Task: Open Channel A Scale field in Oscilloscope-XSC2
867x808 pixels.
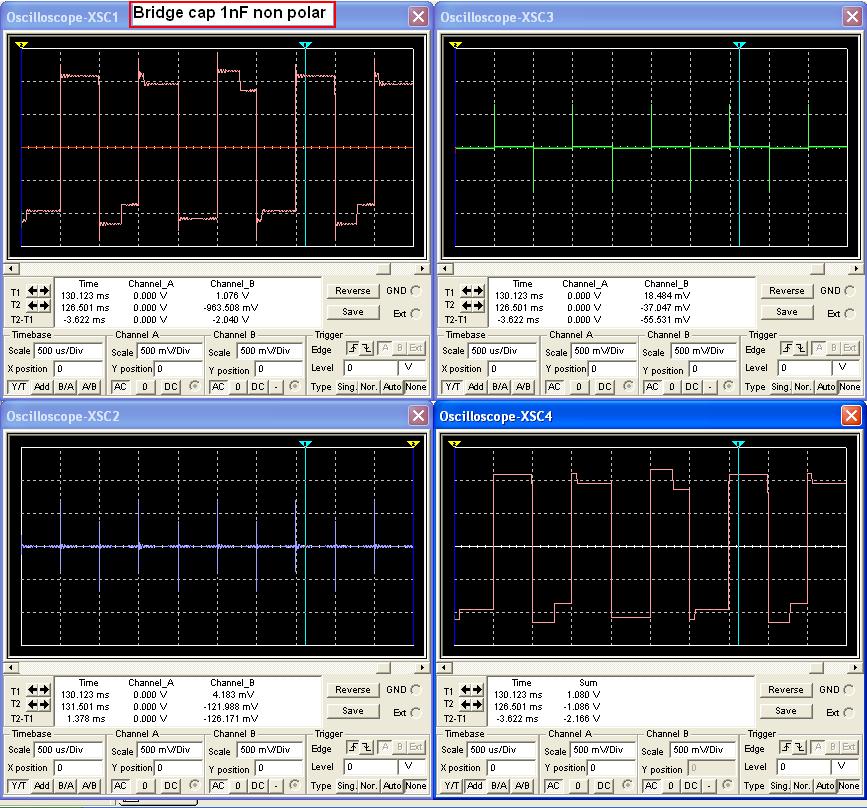Action: tap(170, 750)
